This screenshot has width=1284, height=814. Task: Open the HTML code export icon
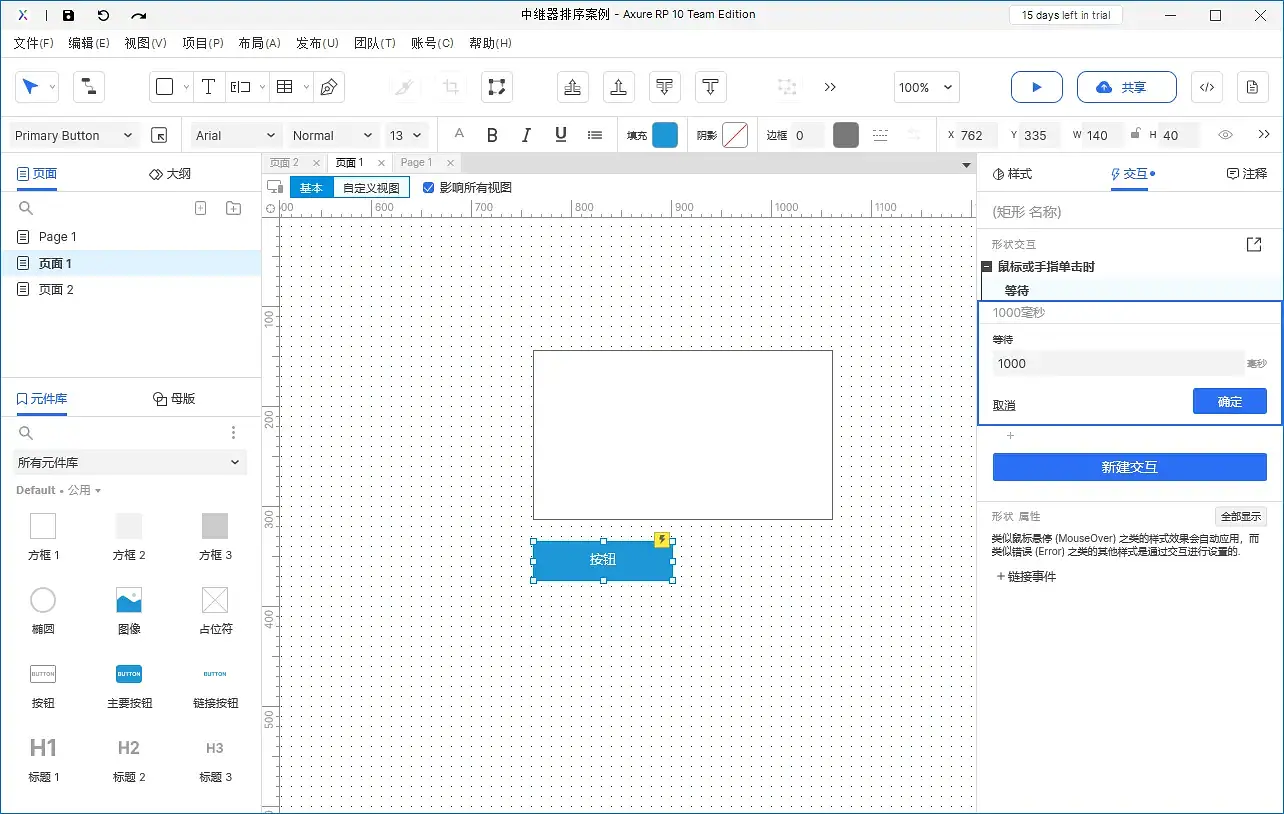click(x=1207, y=88)
